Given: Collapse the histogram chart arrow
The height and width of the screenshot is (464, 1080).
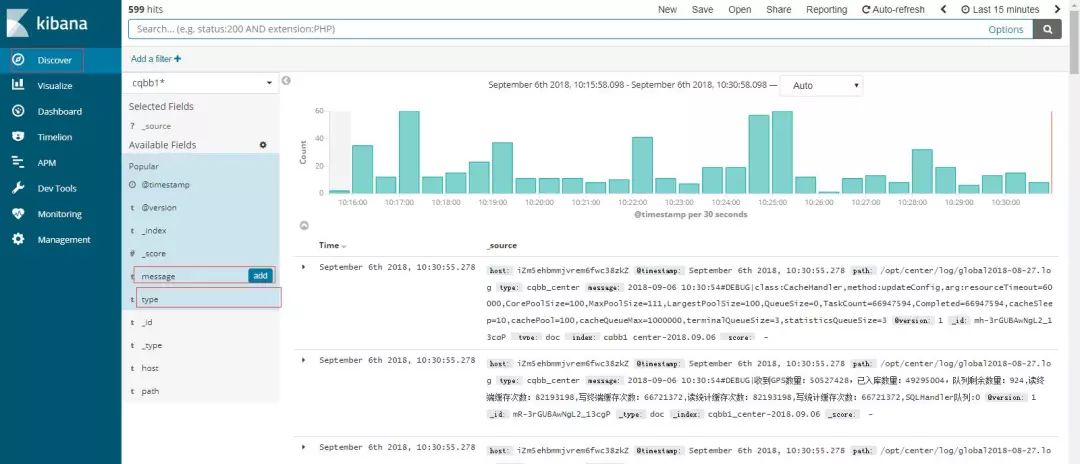Looking at the screenshot, I should pyautogui.click(x=304, y=225).
